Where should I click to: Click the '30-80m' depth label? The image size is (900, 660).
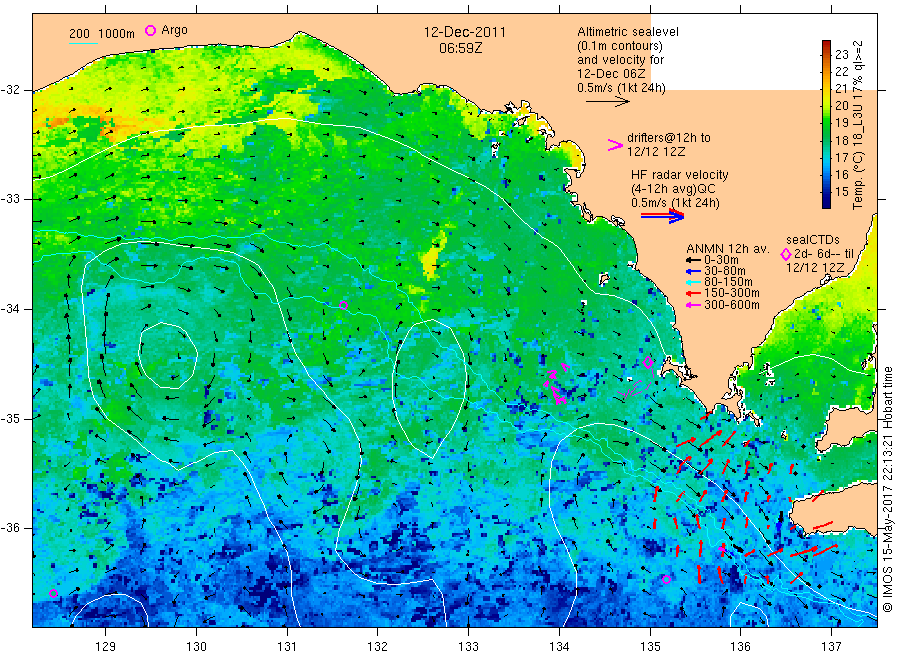(x=725, y=271)
